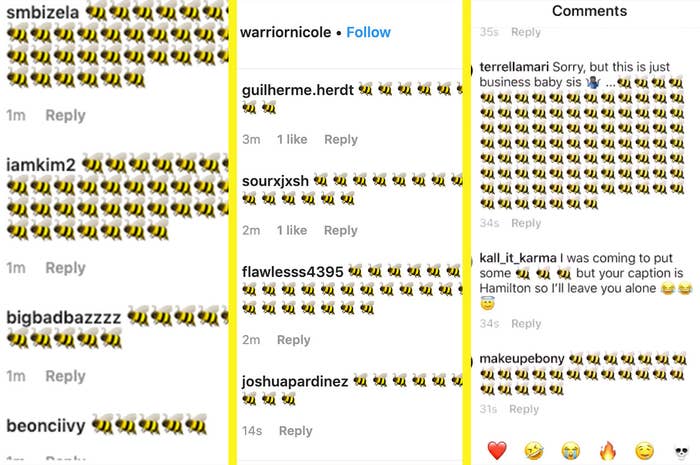Reply to iamkim2's comment

tap(65, 268)
